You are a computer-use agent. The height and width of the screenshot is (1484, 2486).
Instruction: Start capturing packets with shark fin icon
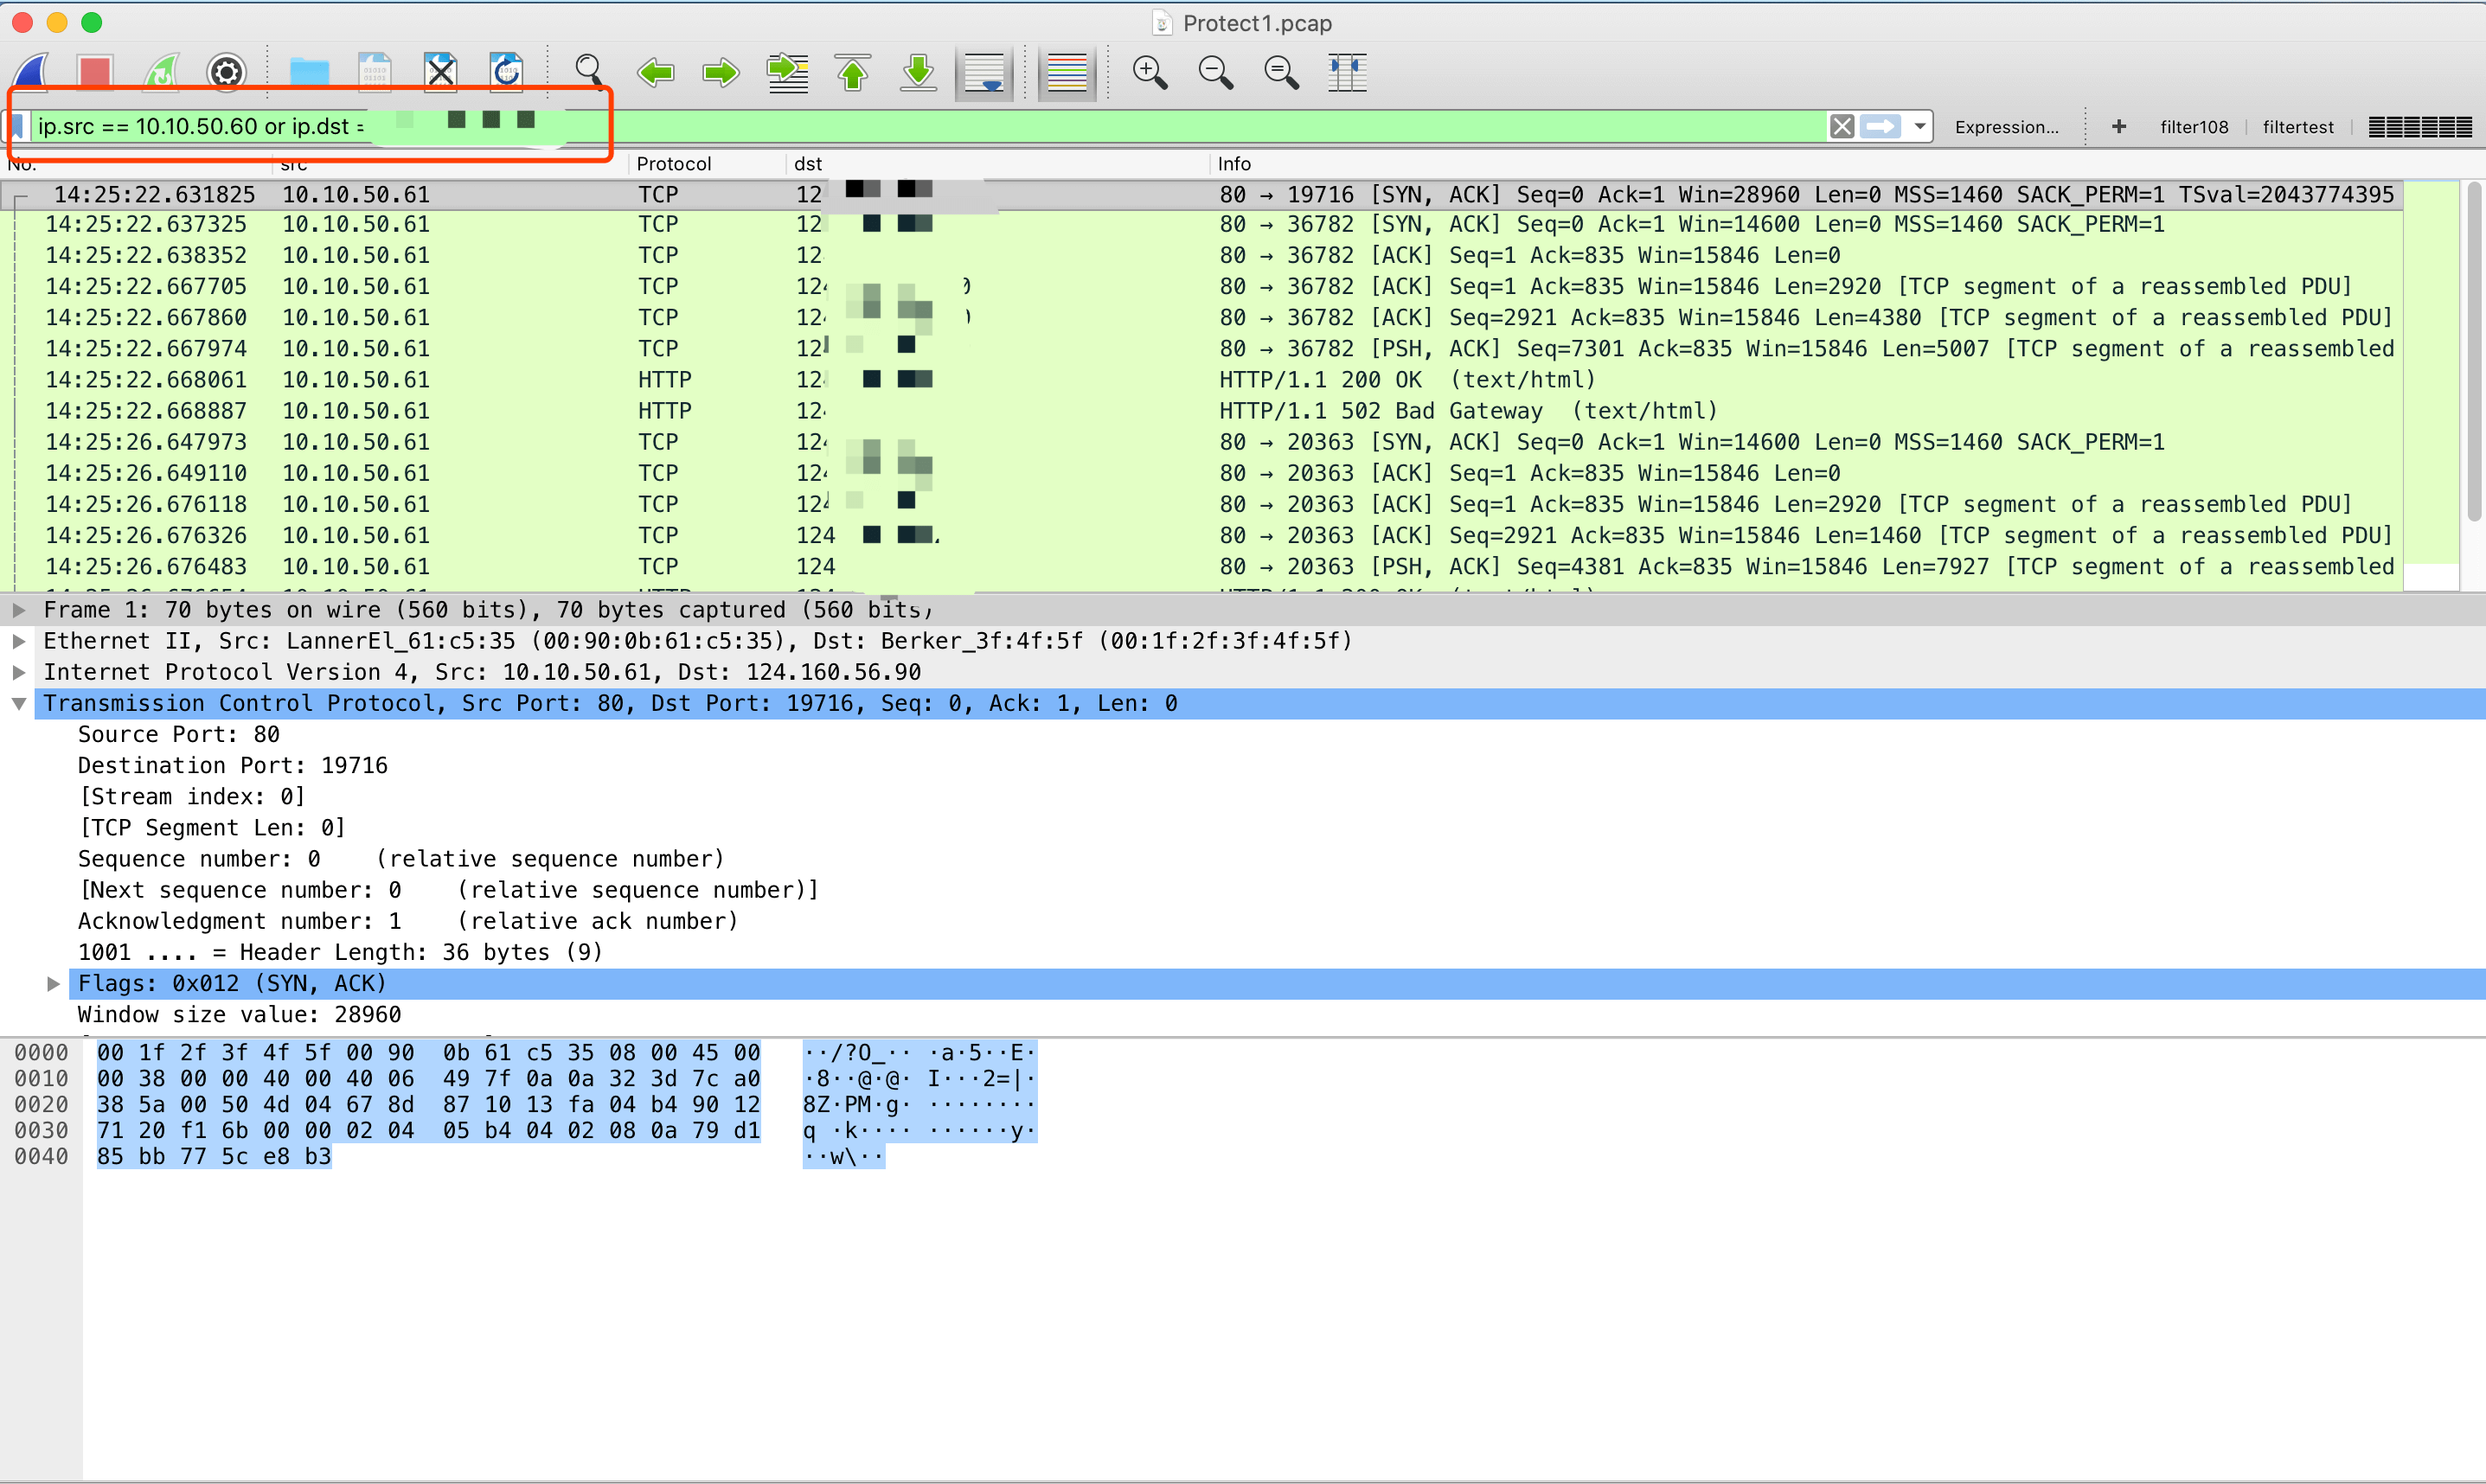30,71
